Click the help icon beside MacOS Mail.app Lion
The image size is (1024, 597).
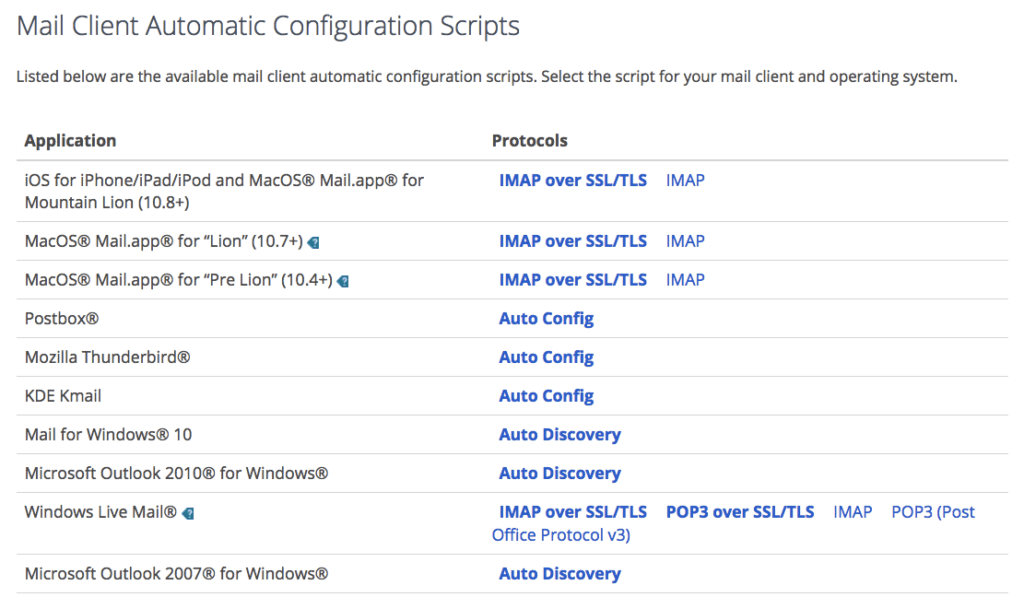tap(313, 242)
